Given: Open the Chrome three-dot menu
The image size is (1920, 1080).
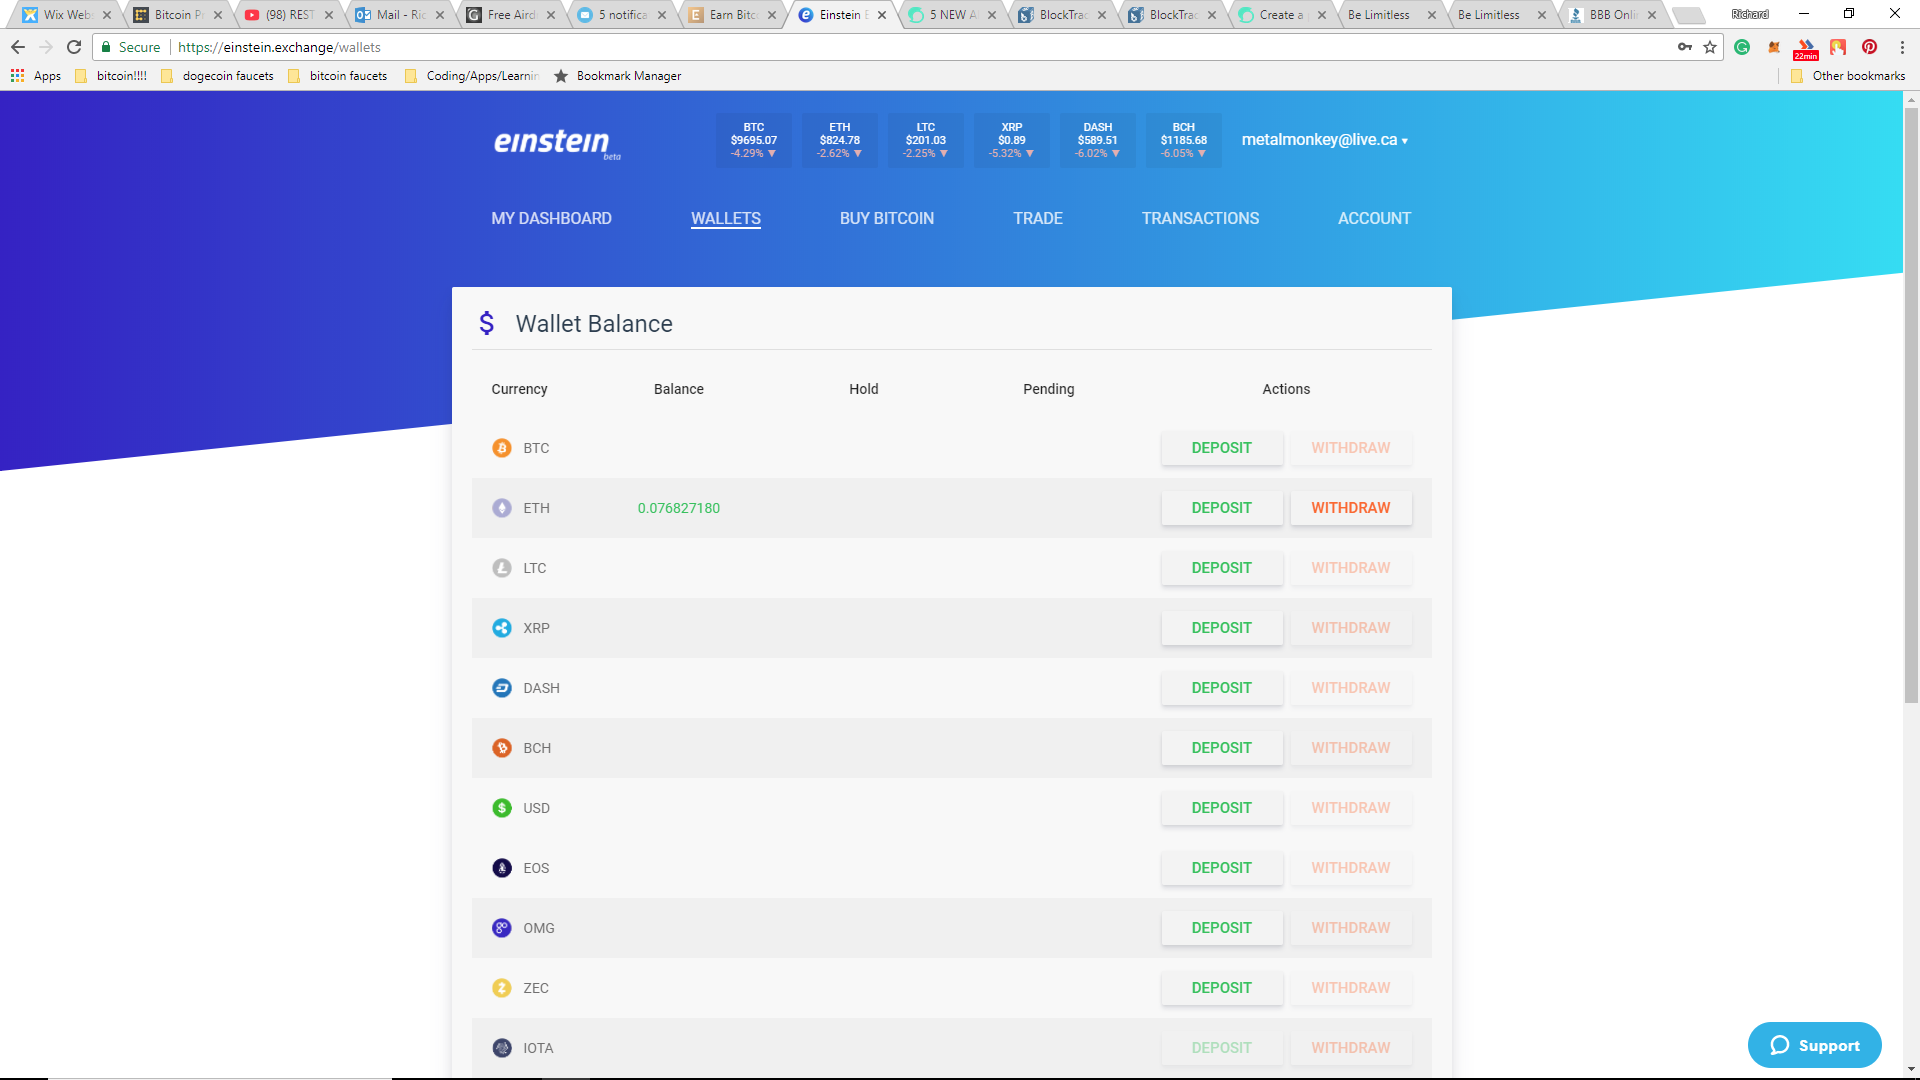Looking at the screenshot, I should click(x=1902, y=47).
